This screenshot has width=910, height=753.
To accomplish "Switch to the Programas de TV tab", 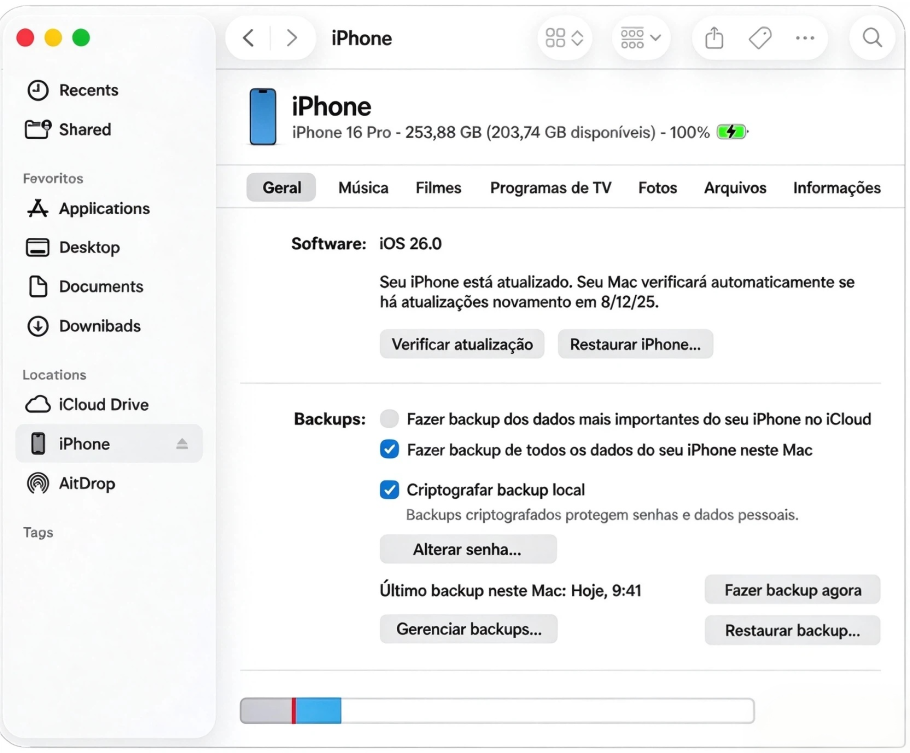I will click(x=551, y=188).
